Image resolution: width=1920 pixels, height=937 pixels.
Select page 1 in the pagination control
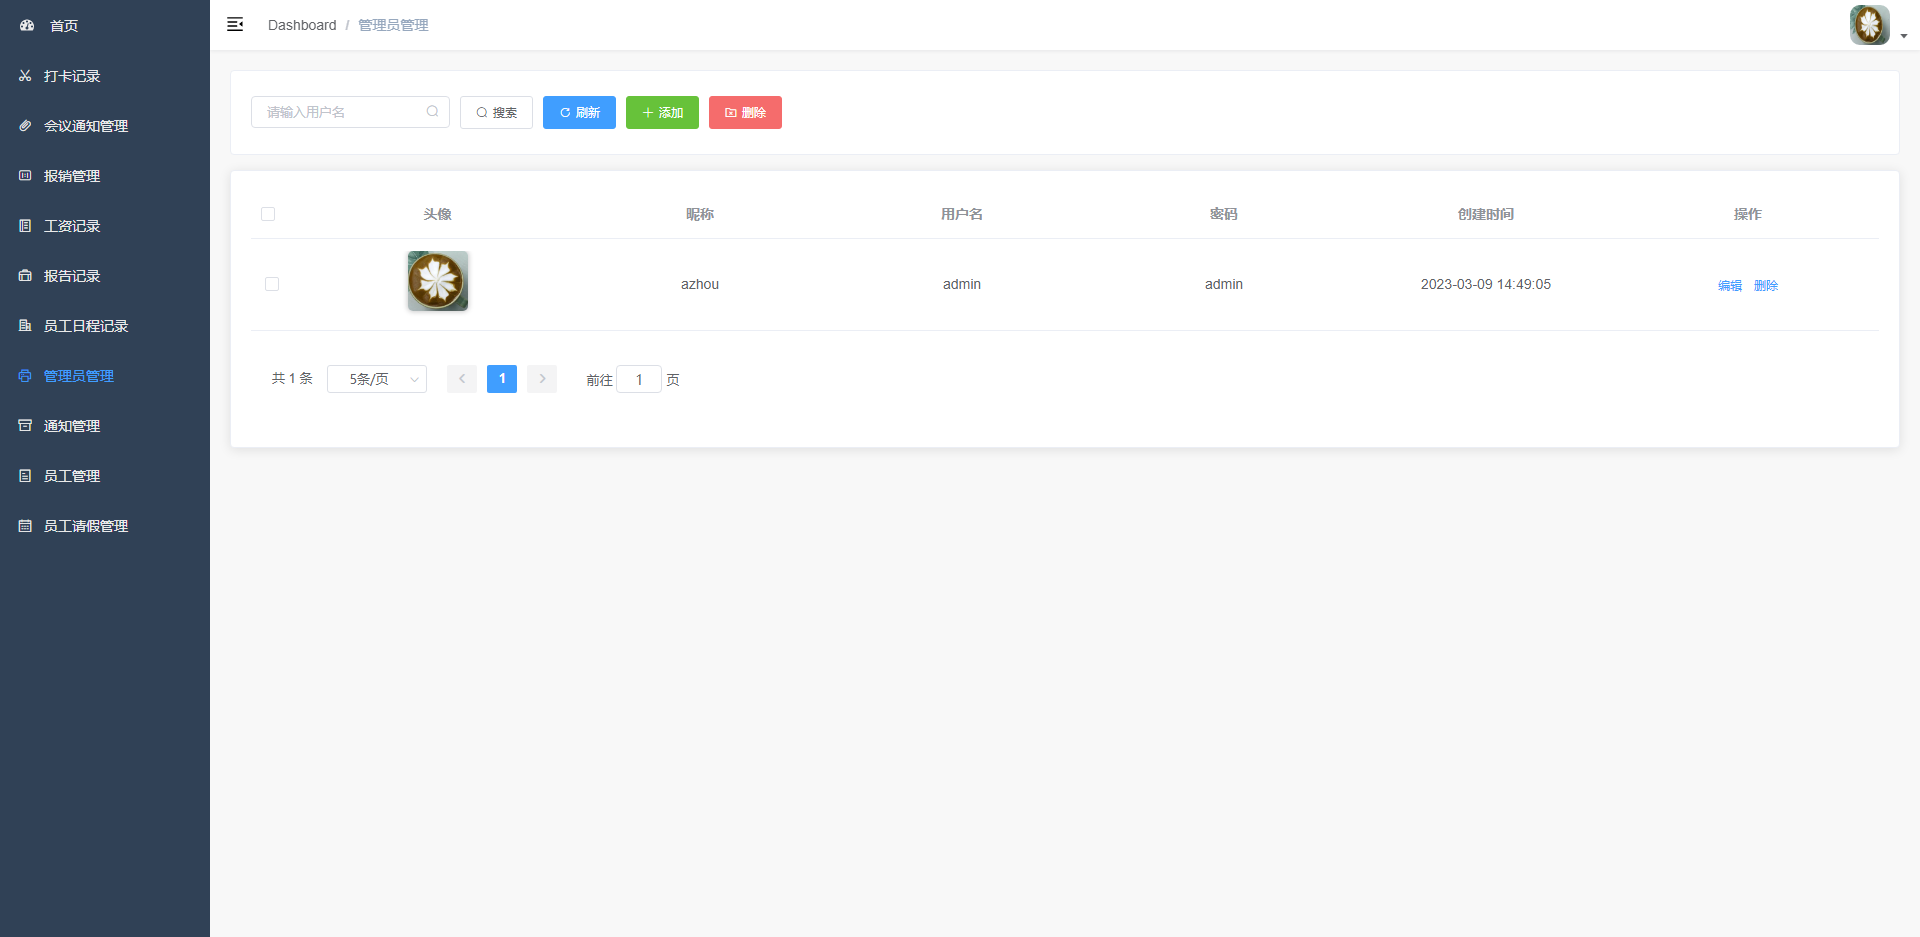[x=502, y=379]
